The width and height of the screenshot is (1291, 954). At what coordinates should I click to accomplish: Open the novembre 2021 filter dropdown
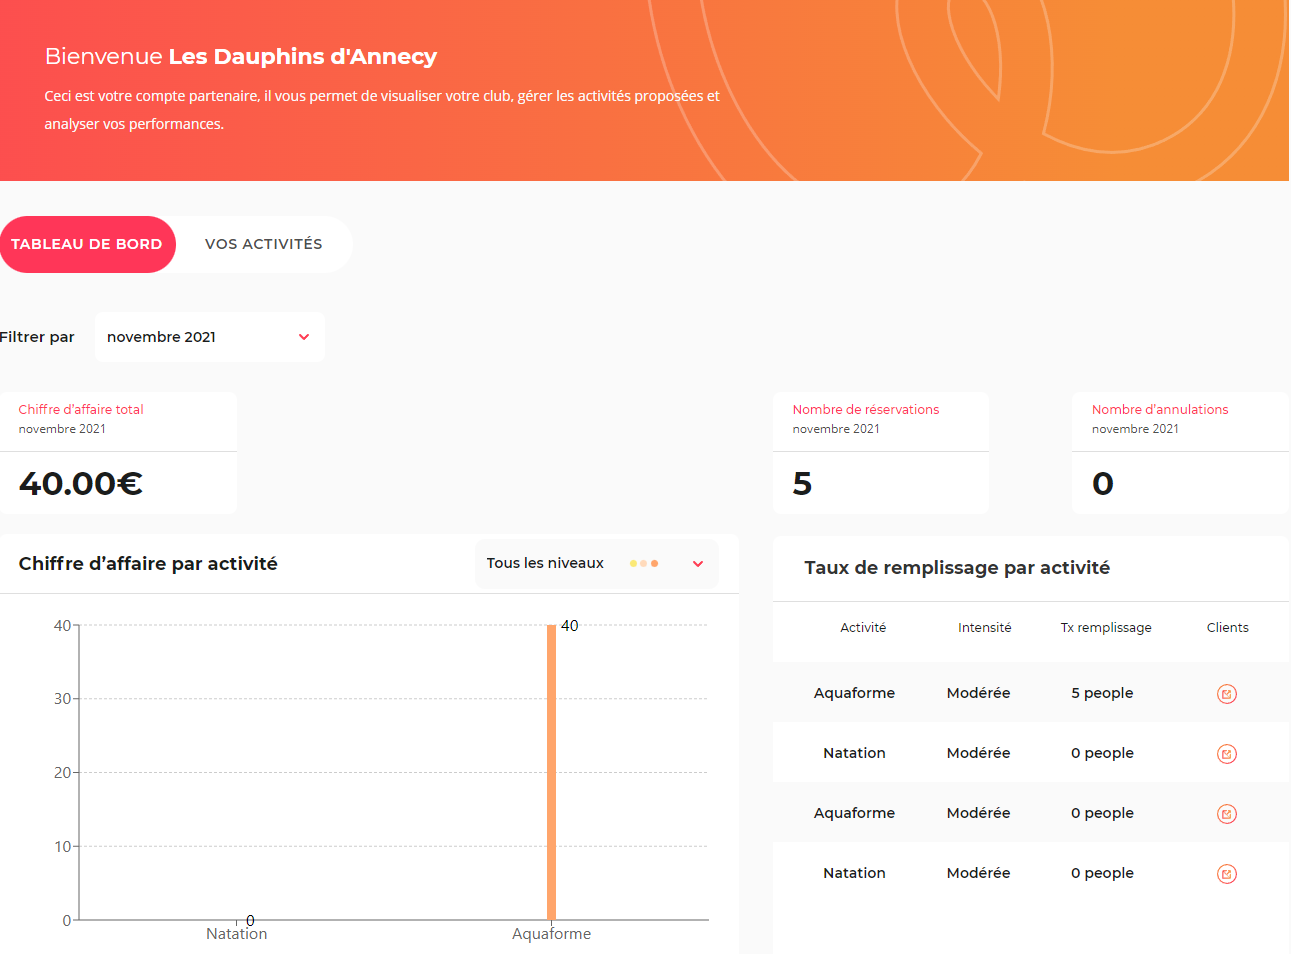210,337
